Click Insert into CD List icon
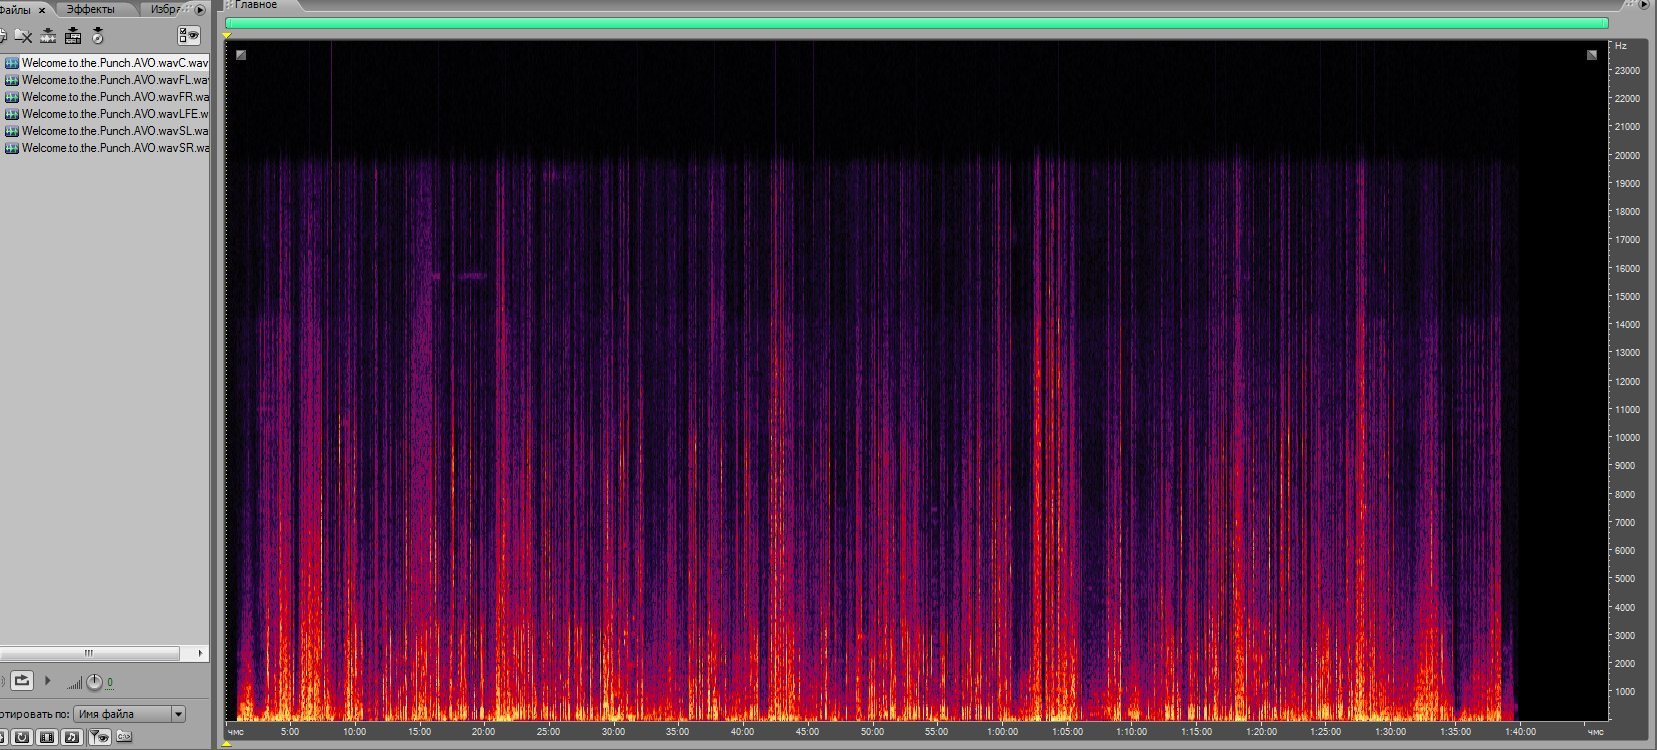 [x=98, y=37]
